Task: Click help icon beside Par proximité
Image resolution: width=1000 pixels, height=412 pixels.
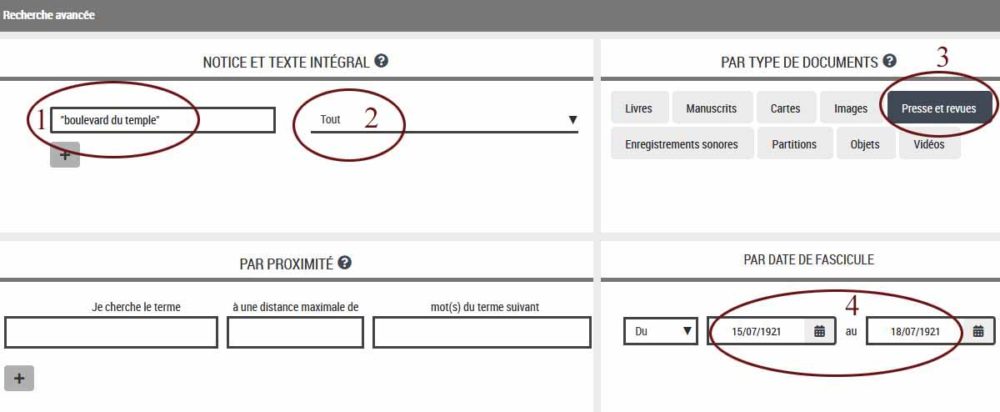Action: point(344,262)
